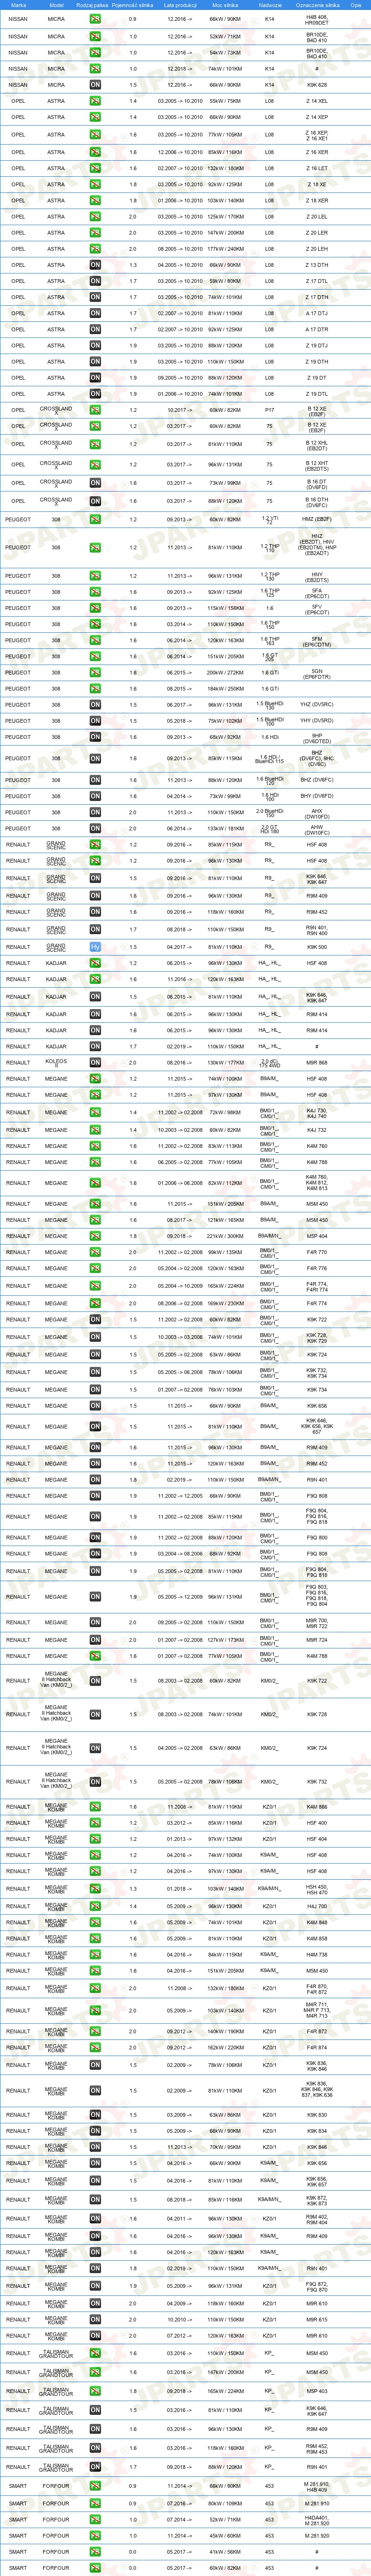371x2576 pixels.
Task: Click diesel icon in Astra Z 13 DTH row
Action: pos(95,265)
